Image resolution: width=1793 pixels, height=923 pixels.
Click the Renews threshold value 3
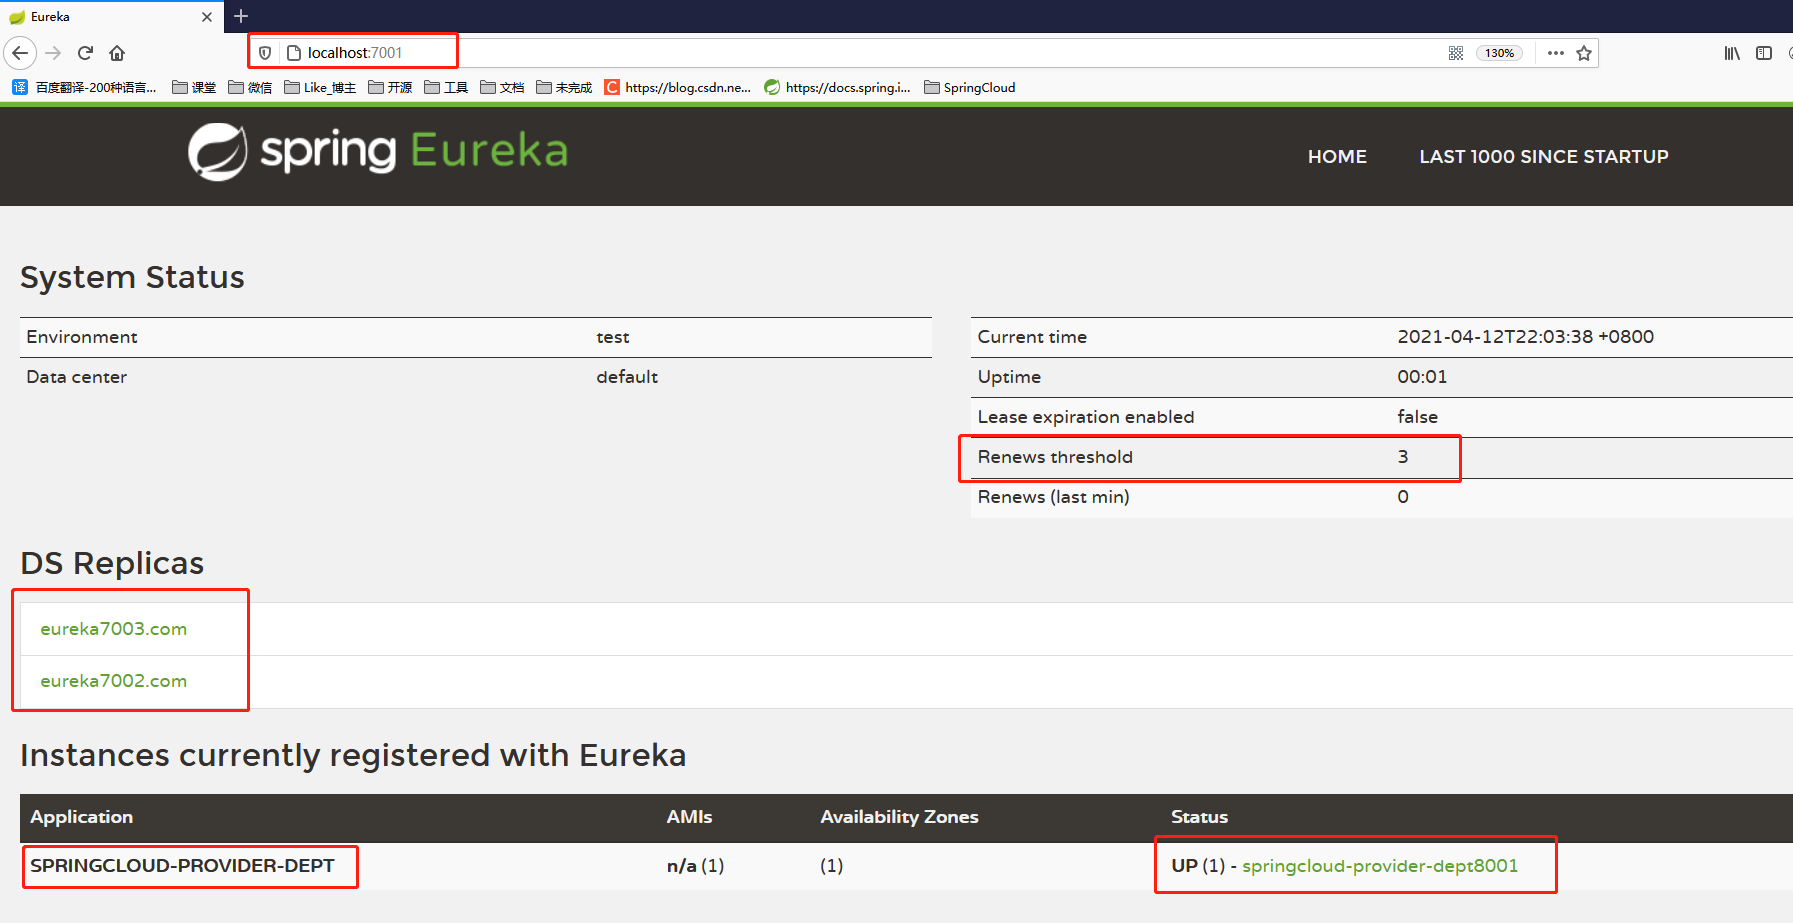(1403, 457)
